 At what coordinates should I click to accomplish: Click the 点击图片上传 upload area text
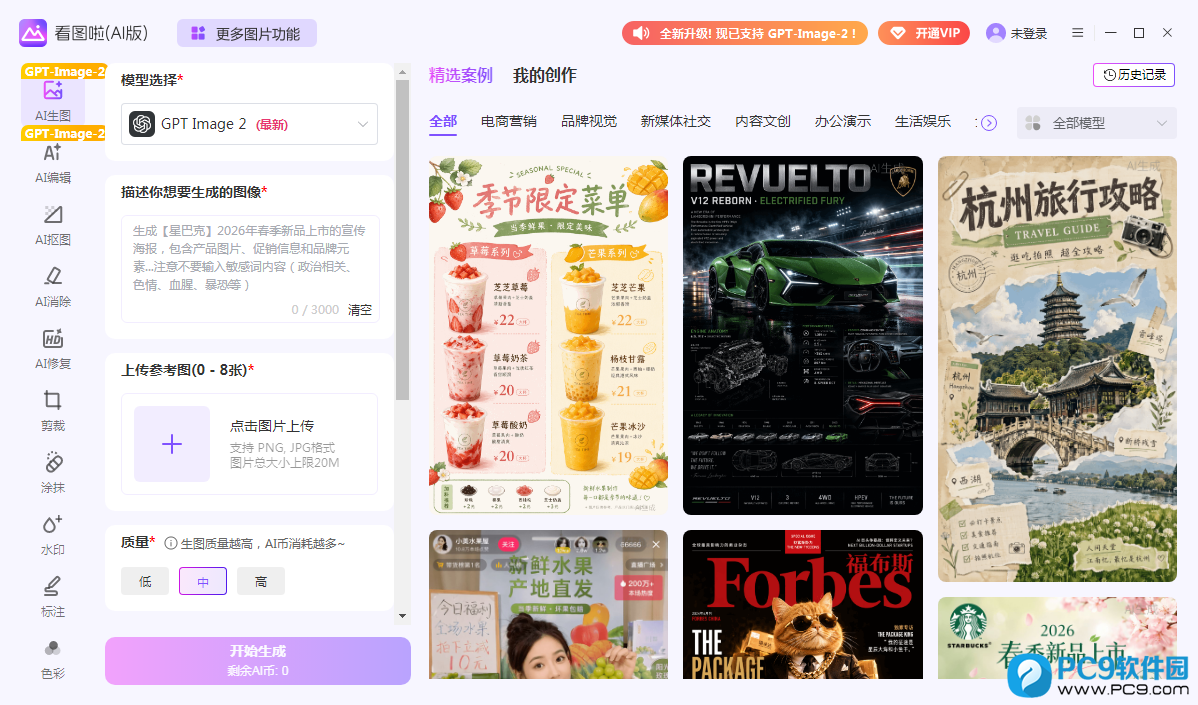click(272, 426)
